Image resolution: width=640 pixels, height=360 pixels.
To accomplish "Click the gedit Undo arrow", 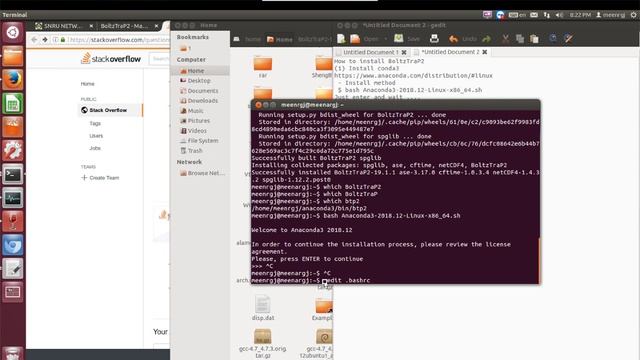I will (453, 39).
